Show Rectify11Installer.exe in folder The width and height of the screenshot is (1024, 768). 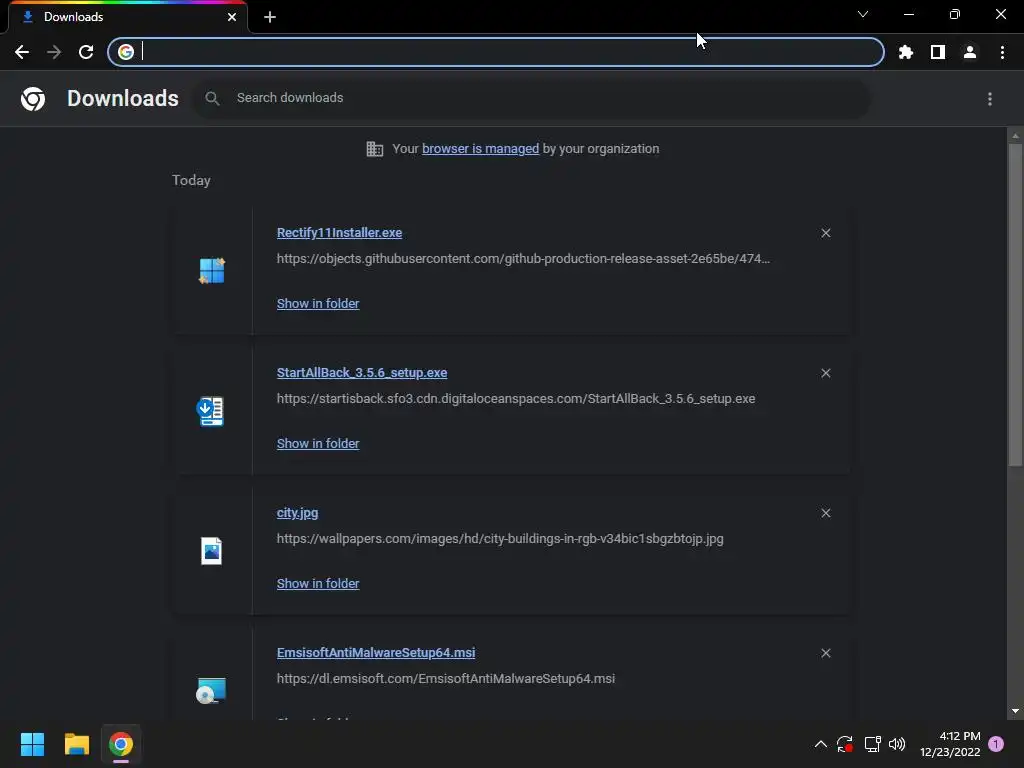tap(318, 304)
